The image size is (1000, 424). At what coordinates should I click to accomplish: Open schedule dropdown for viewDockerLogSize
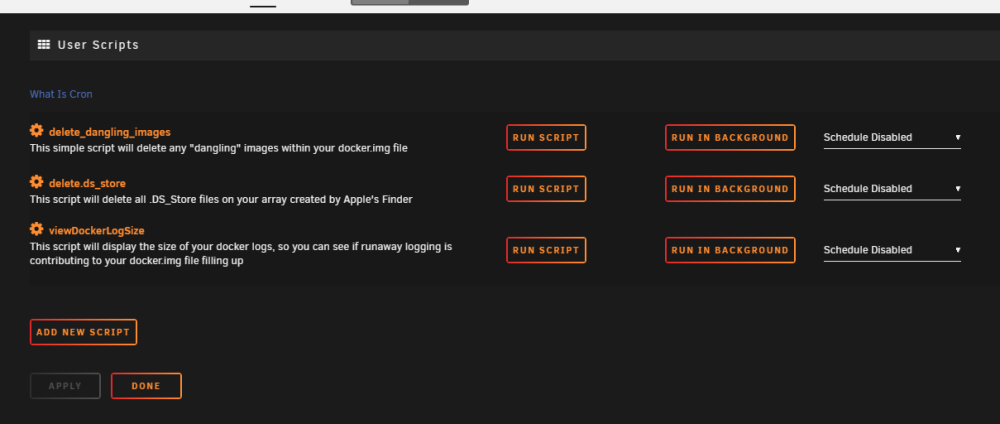(x=892, y=250)
